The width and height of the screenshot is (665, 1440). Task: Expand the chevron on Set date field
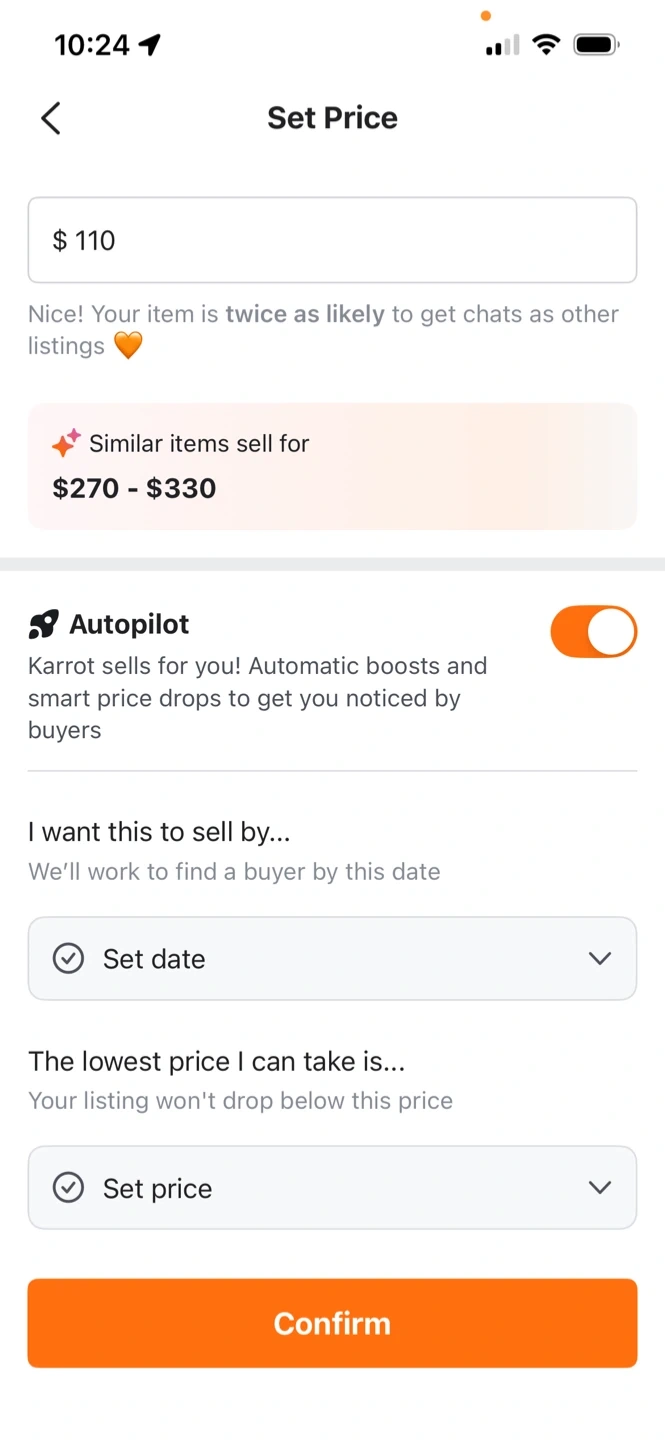click(x=600, y=959)
